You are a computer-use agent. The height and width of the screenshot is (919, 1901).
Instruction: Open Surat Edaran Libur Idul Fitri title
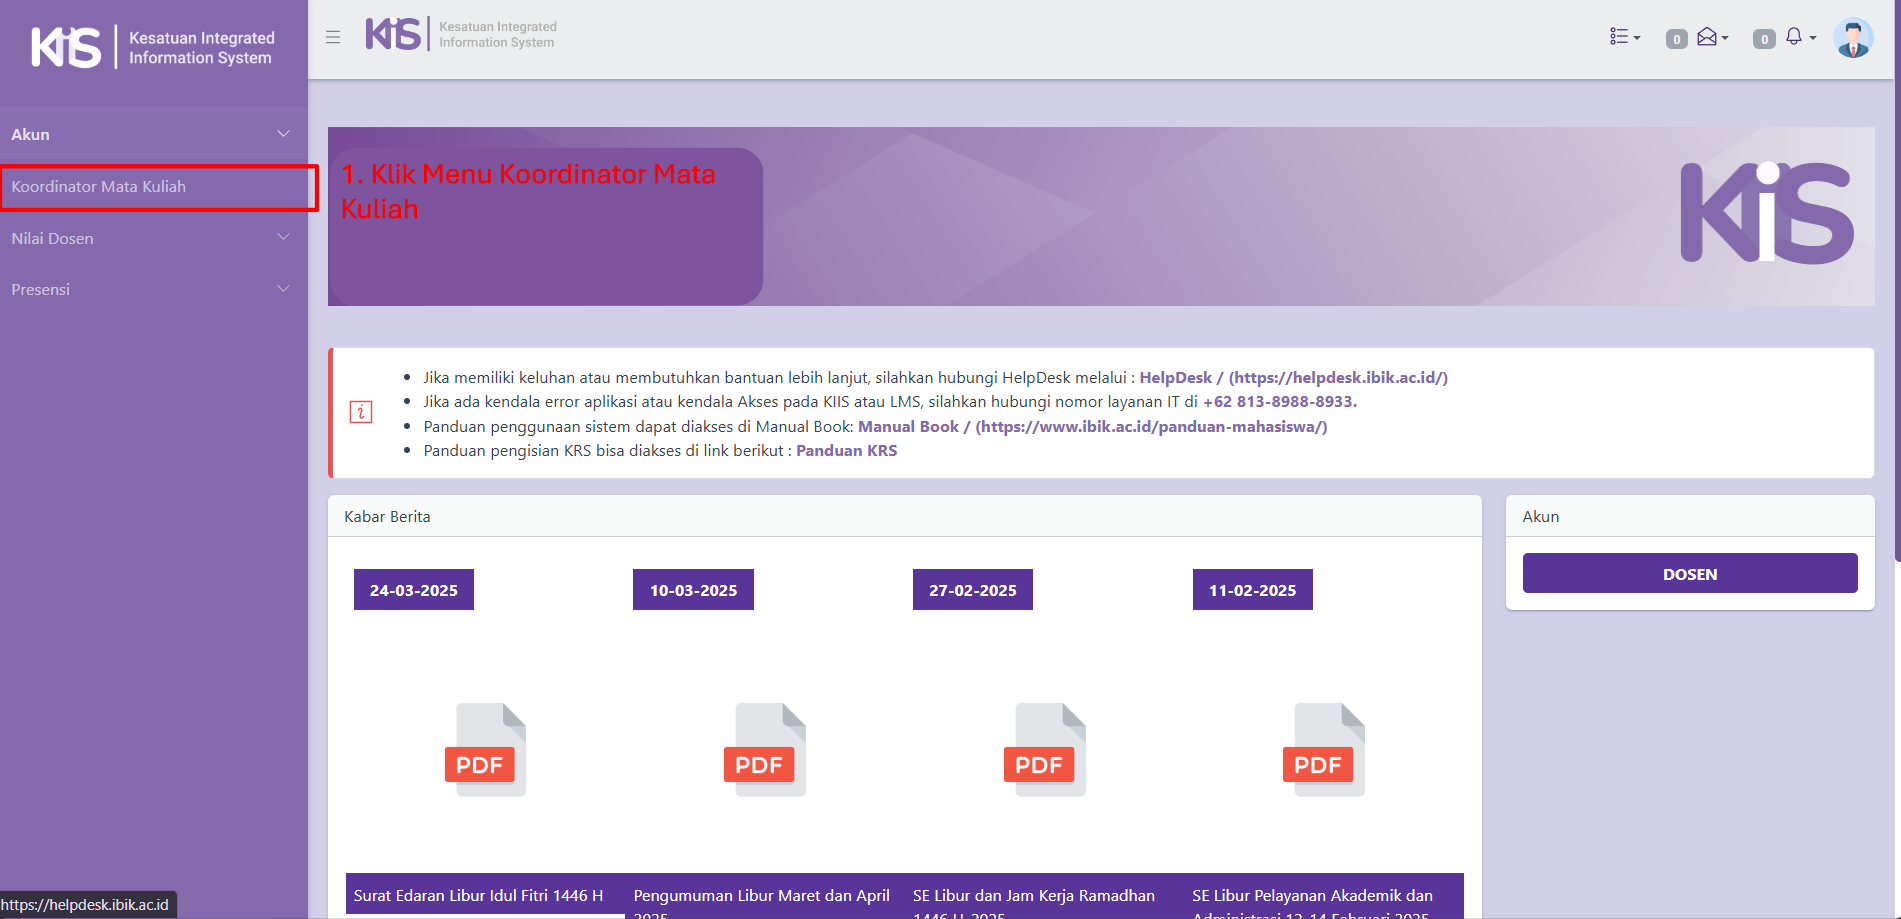pos(478,895)
